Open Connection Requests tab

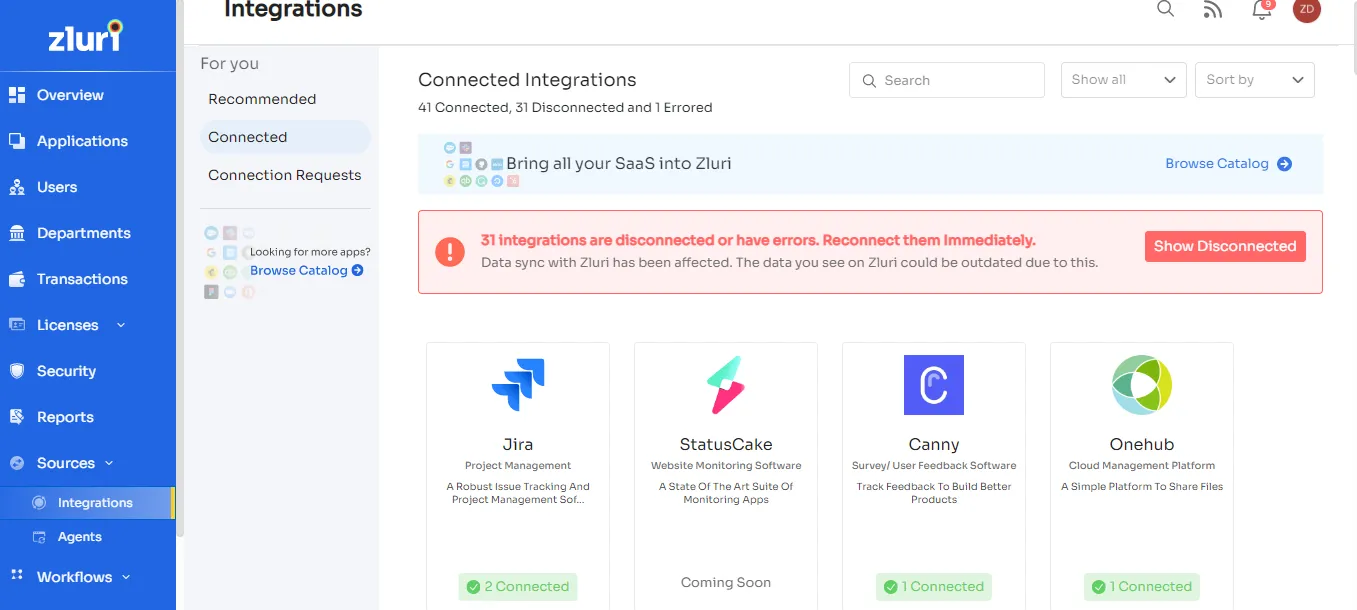click(x=285, y=175)
